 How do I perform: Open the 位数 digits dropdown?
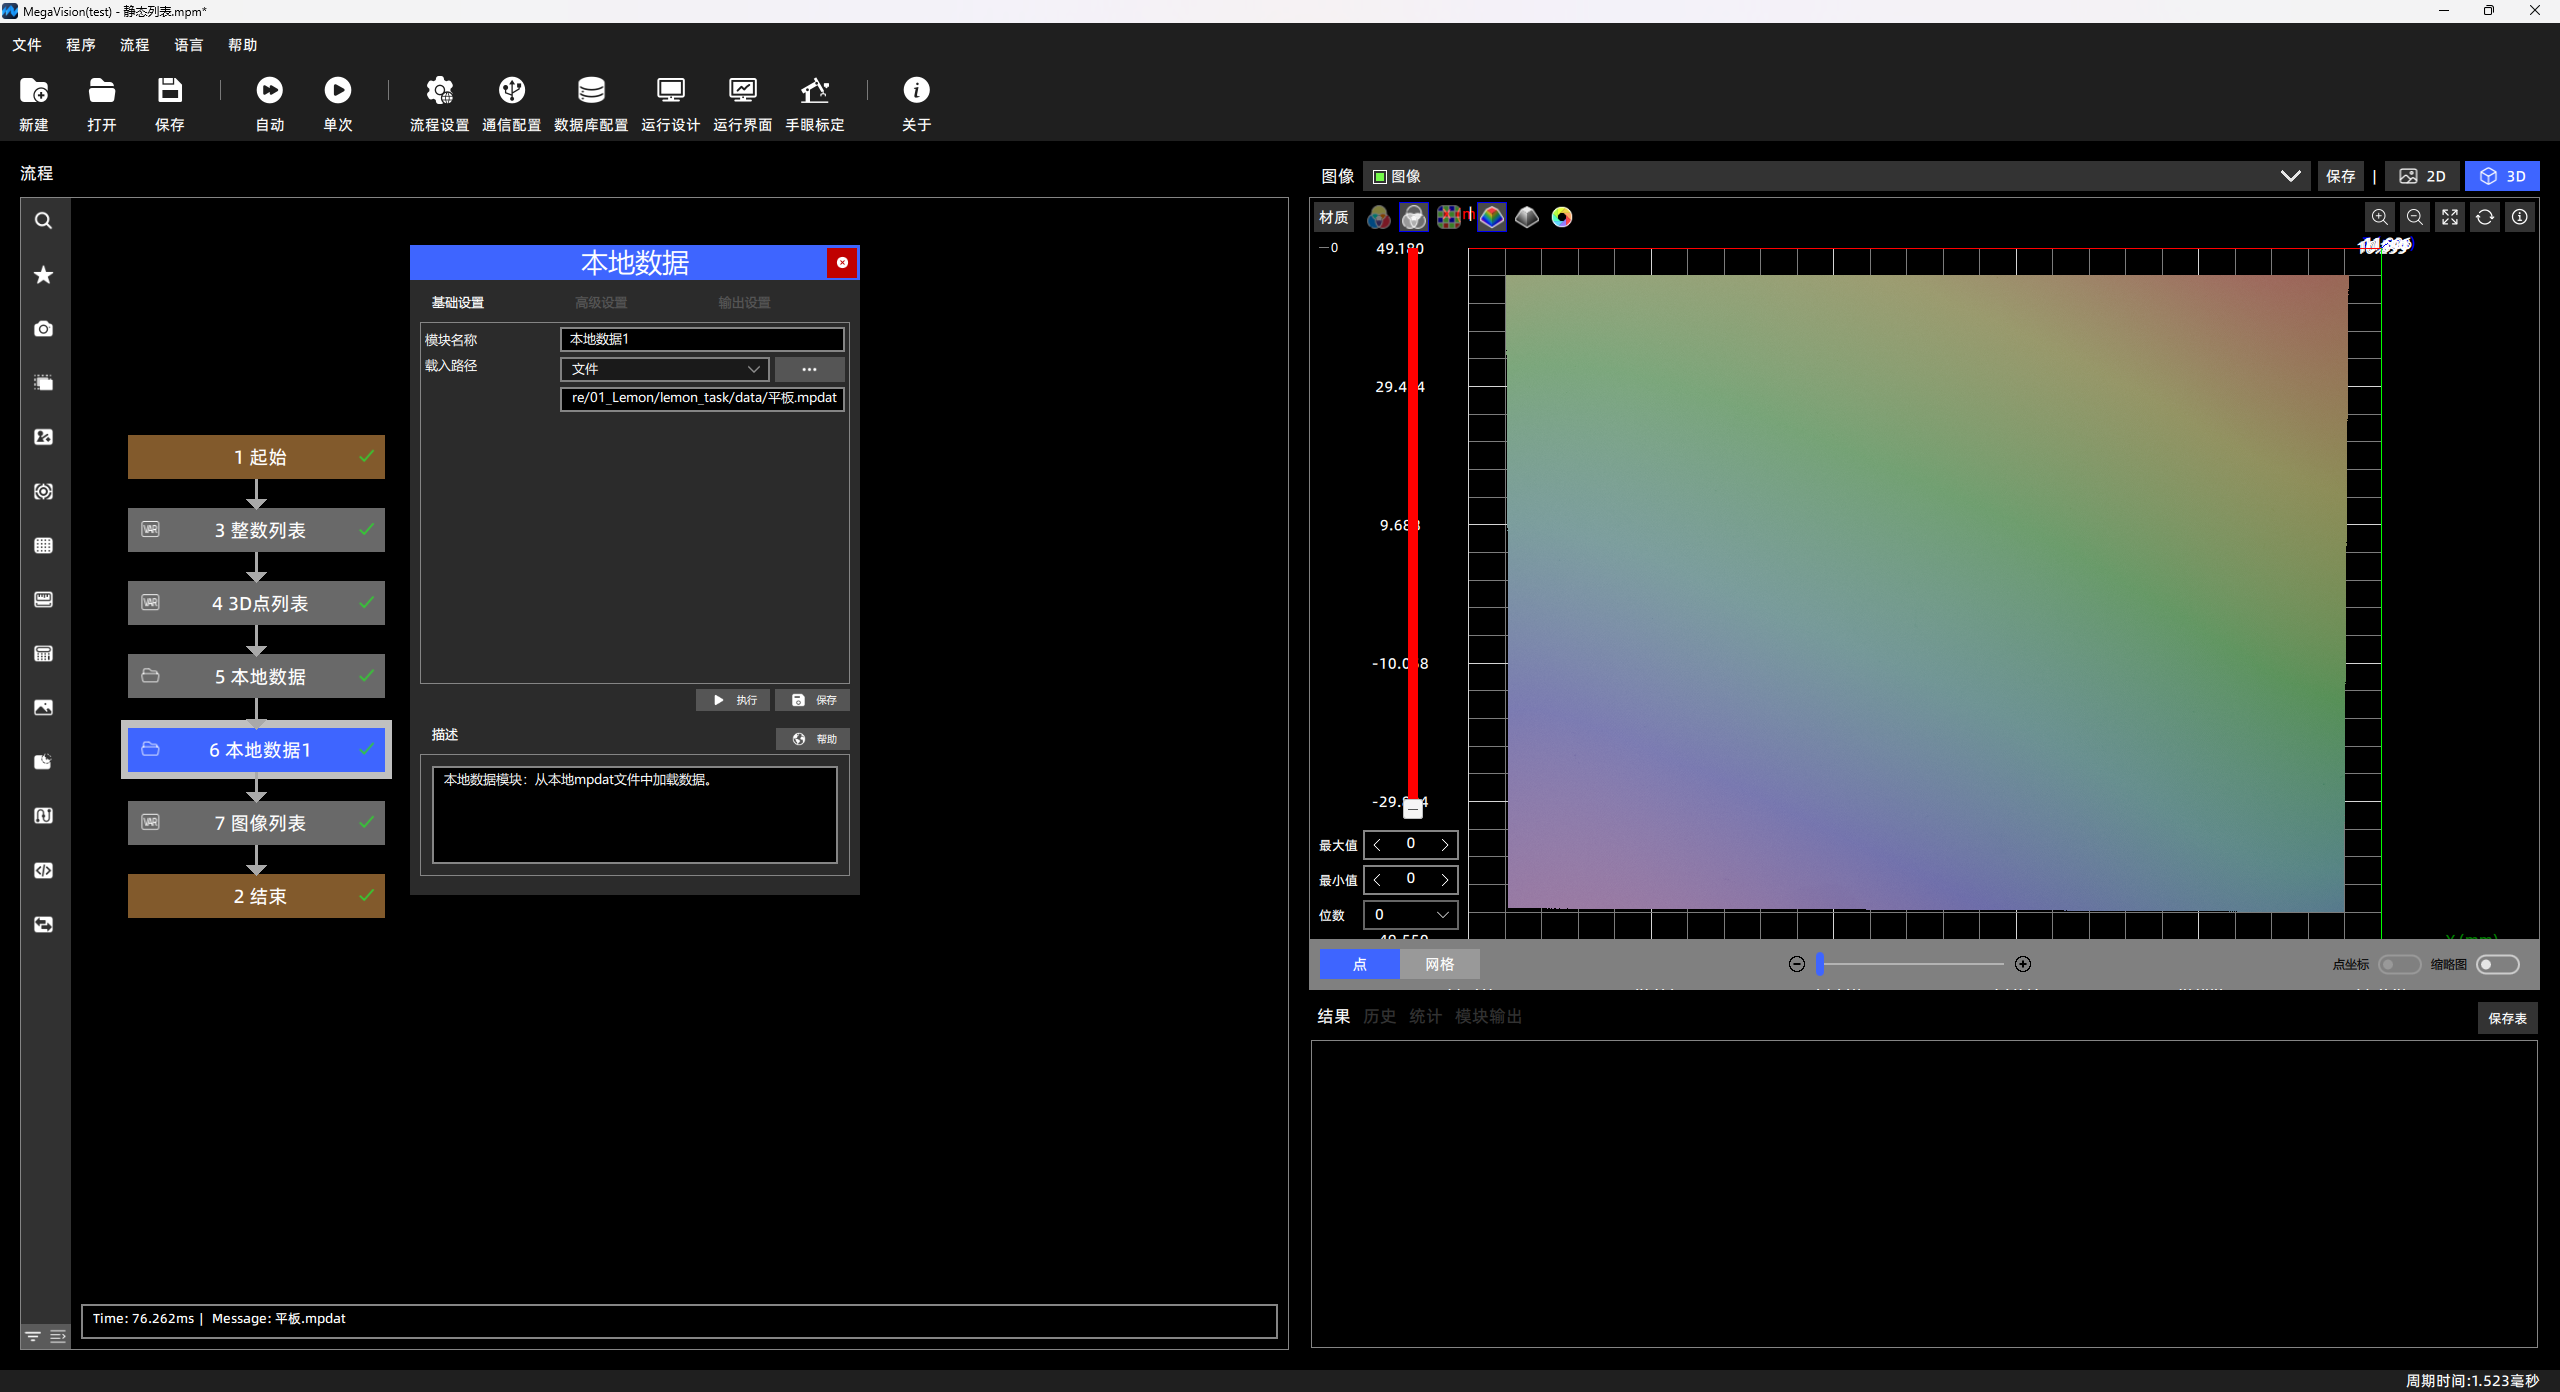pos(1411,915)
